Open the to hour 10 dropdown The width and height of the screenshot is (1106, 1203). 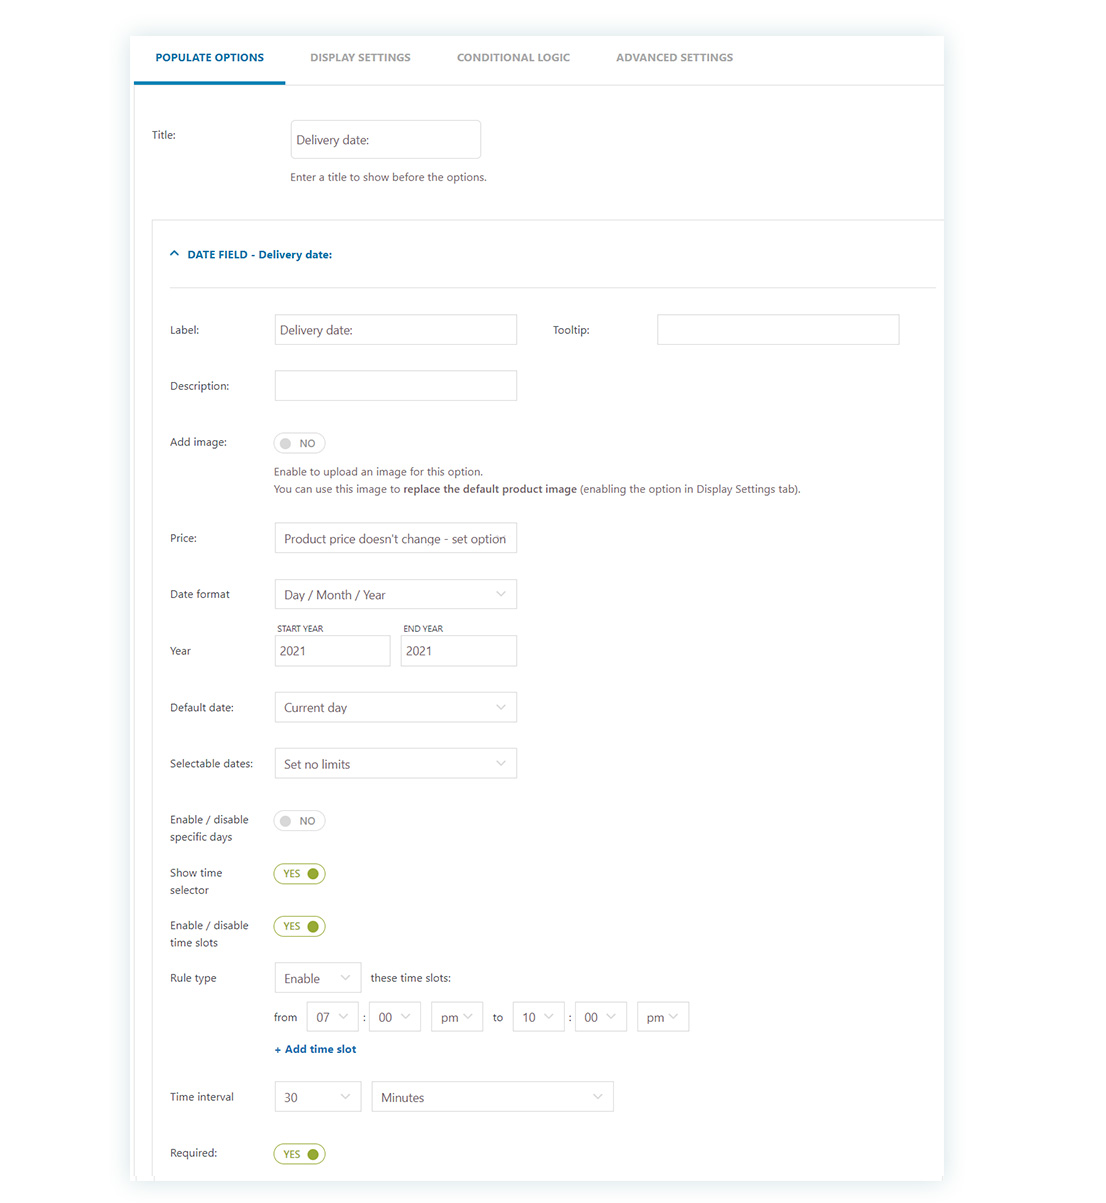538,1018
